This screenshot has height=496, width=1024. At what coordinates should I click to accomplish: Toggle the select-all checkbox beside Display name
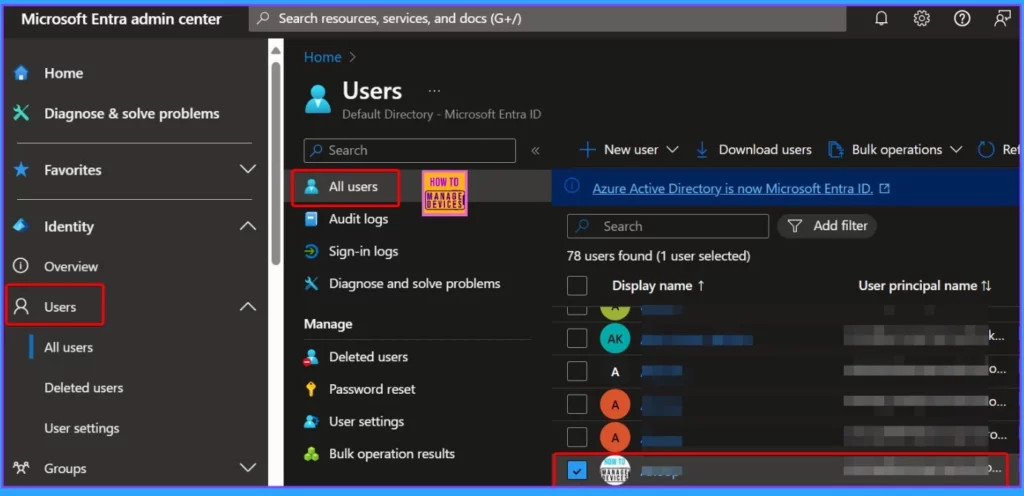pyautogui.click(x=577, y=286)
